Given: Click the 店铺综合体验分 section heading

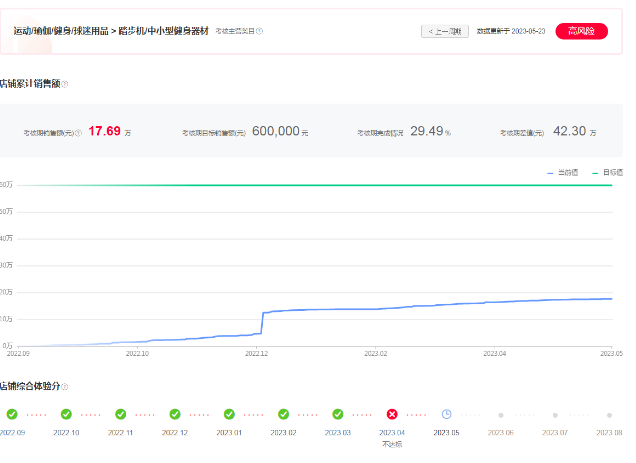Looking at the screenshot, I should click(x=30, y=386).
